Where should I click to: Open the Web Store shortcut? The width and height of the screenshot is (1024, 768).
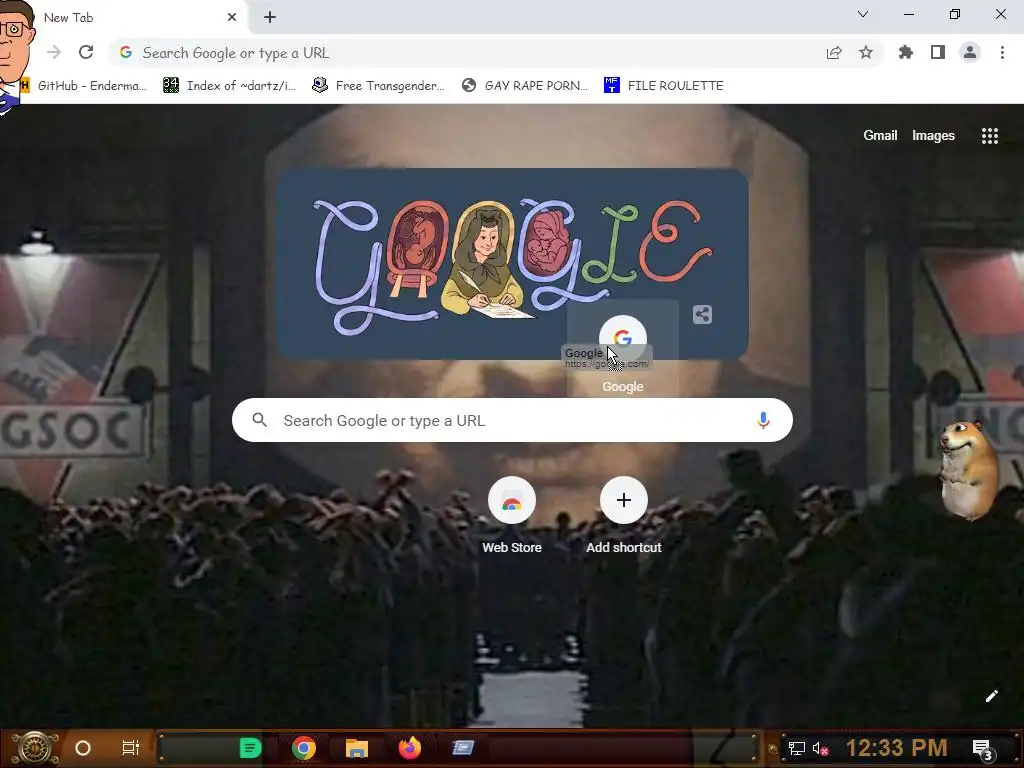point(512,516)
